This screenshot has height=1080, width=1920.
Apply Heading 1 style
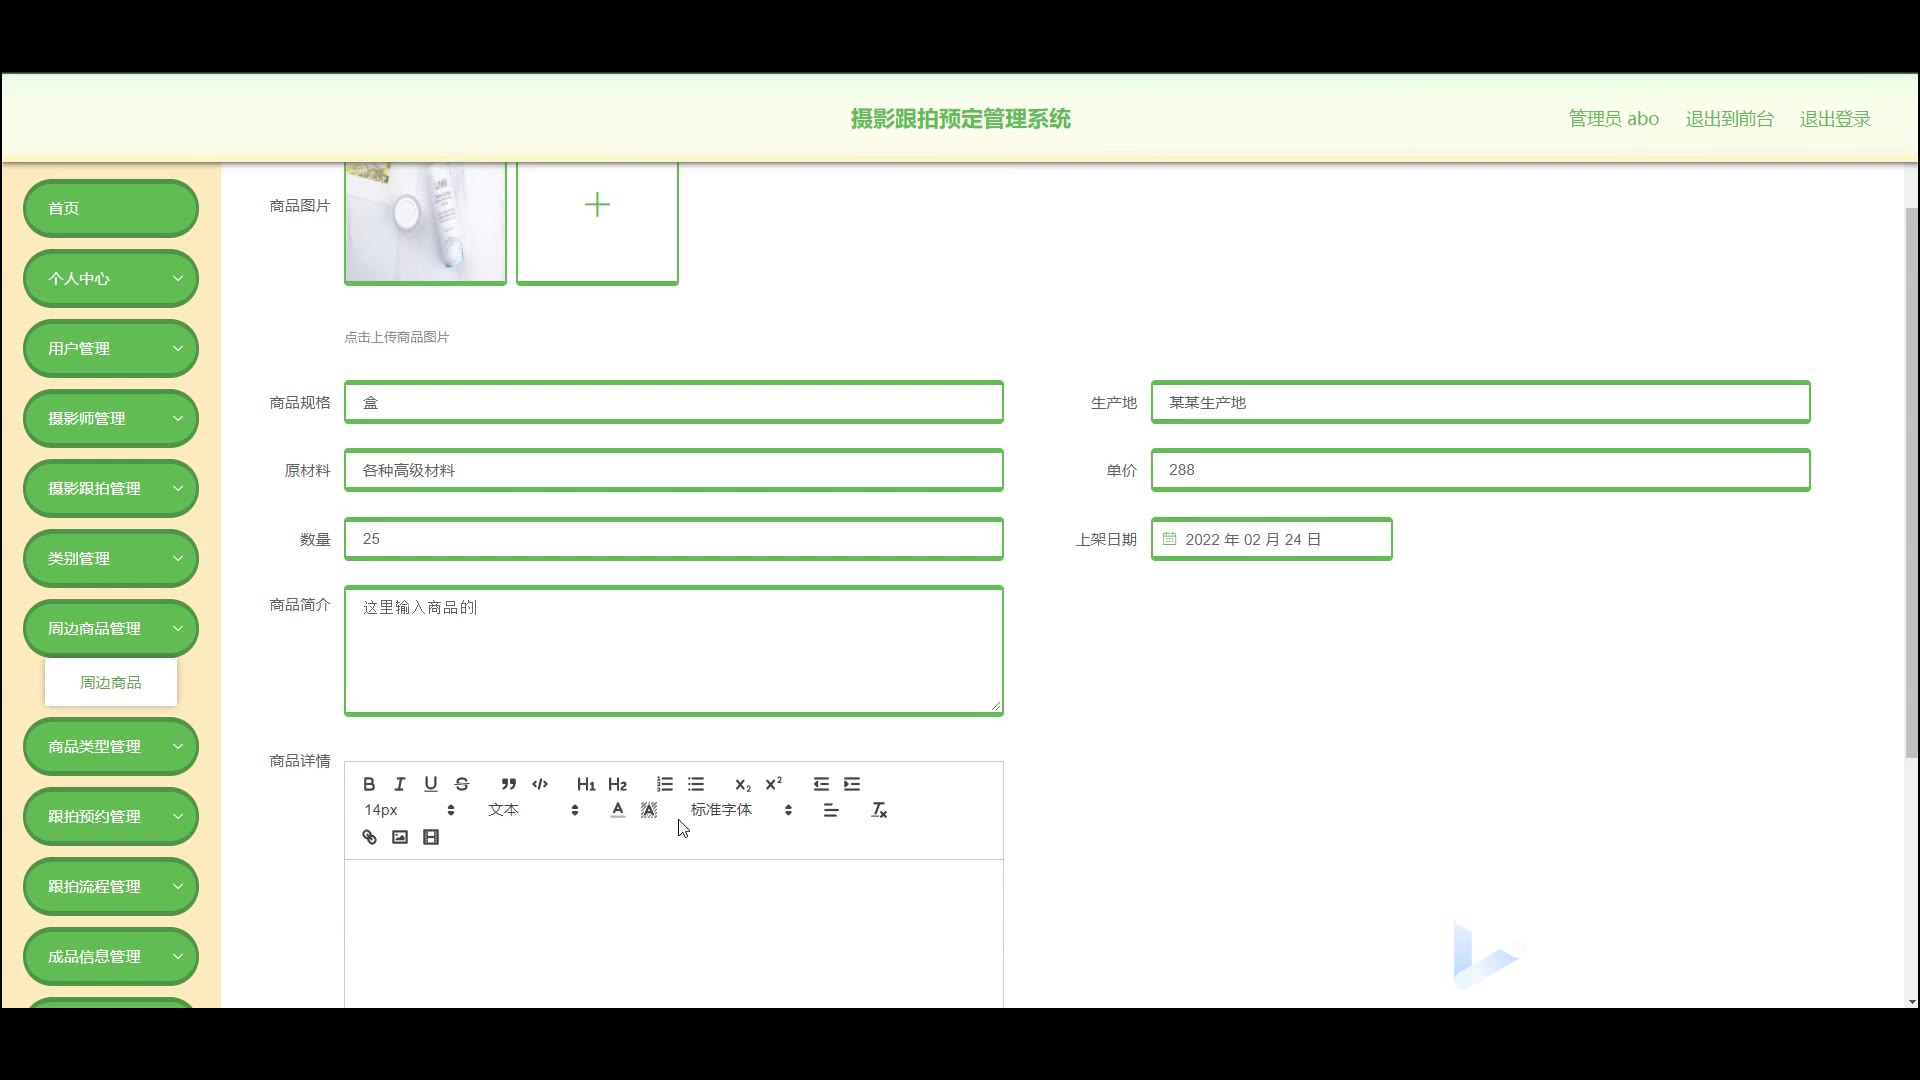[x=586, y=784]
